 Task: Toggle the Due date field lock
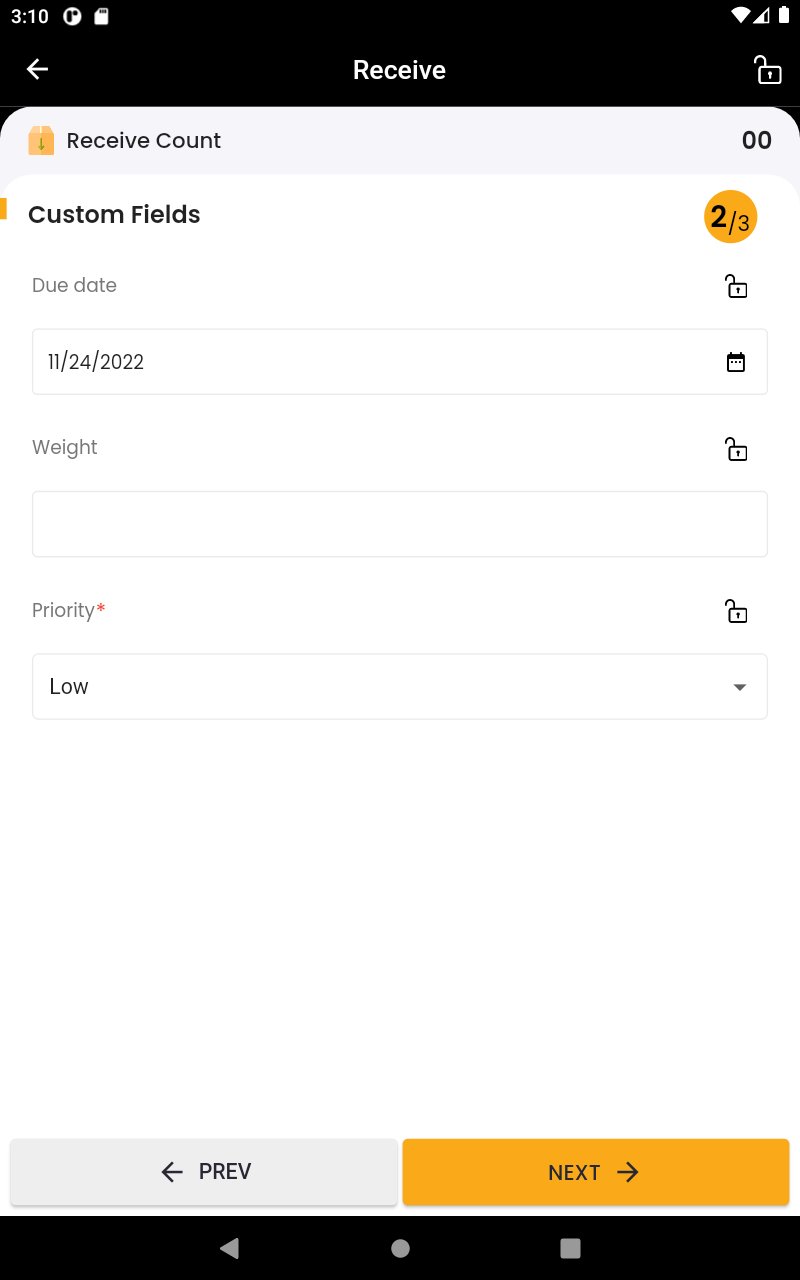[x=736, y=287]
